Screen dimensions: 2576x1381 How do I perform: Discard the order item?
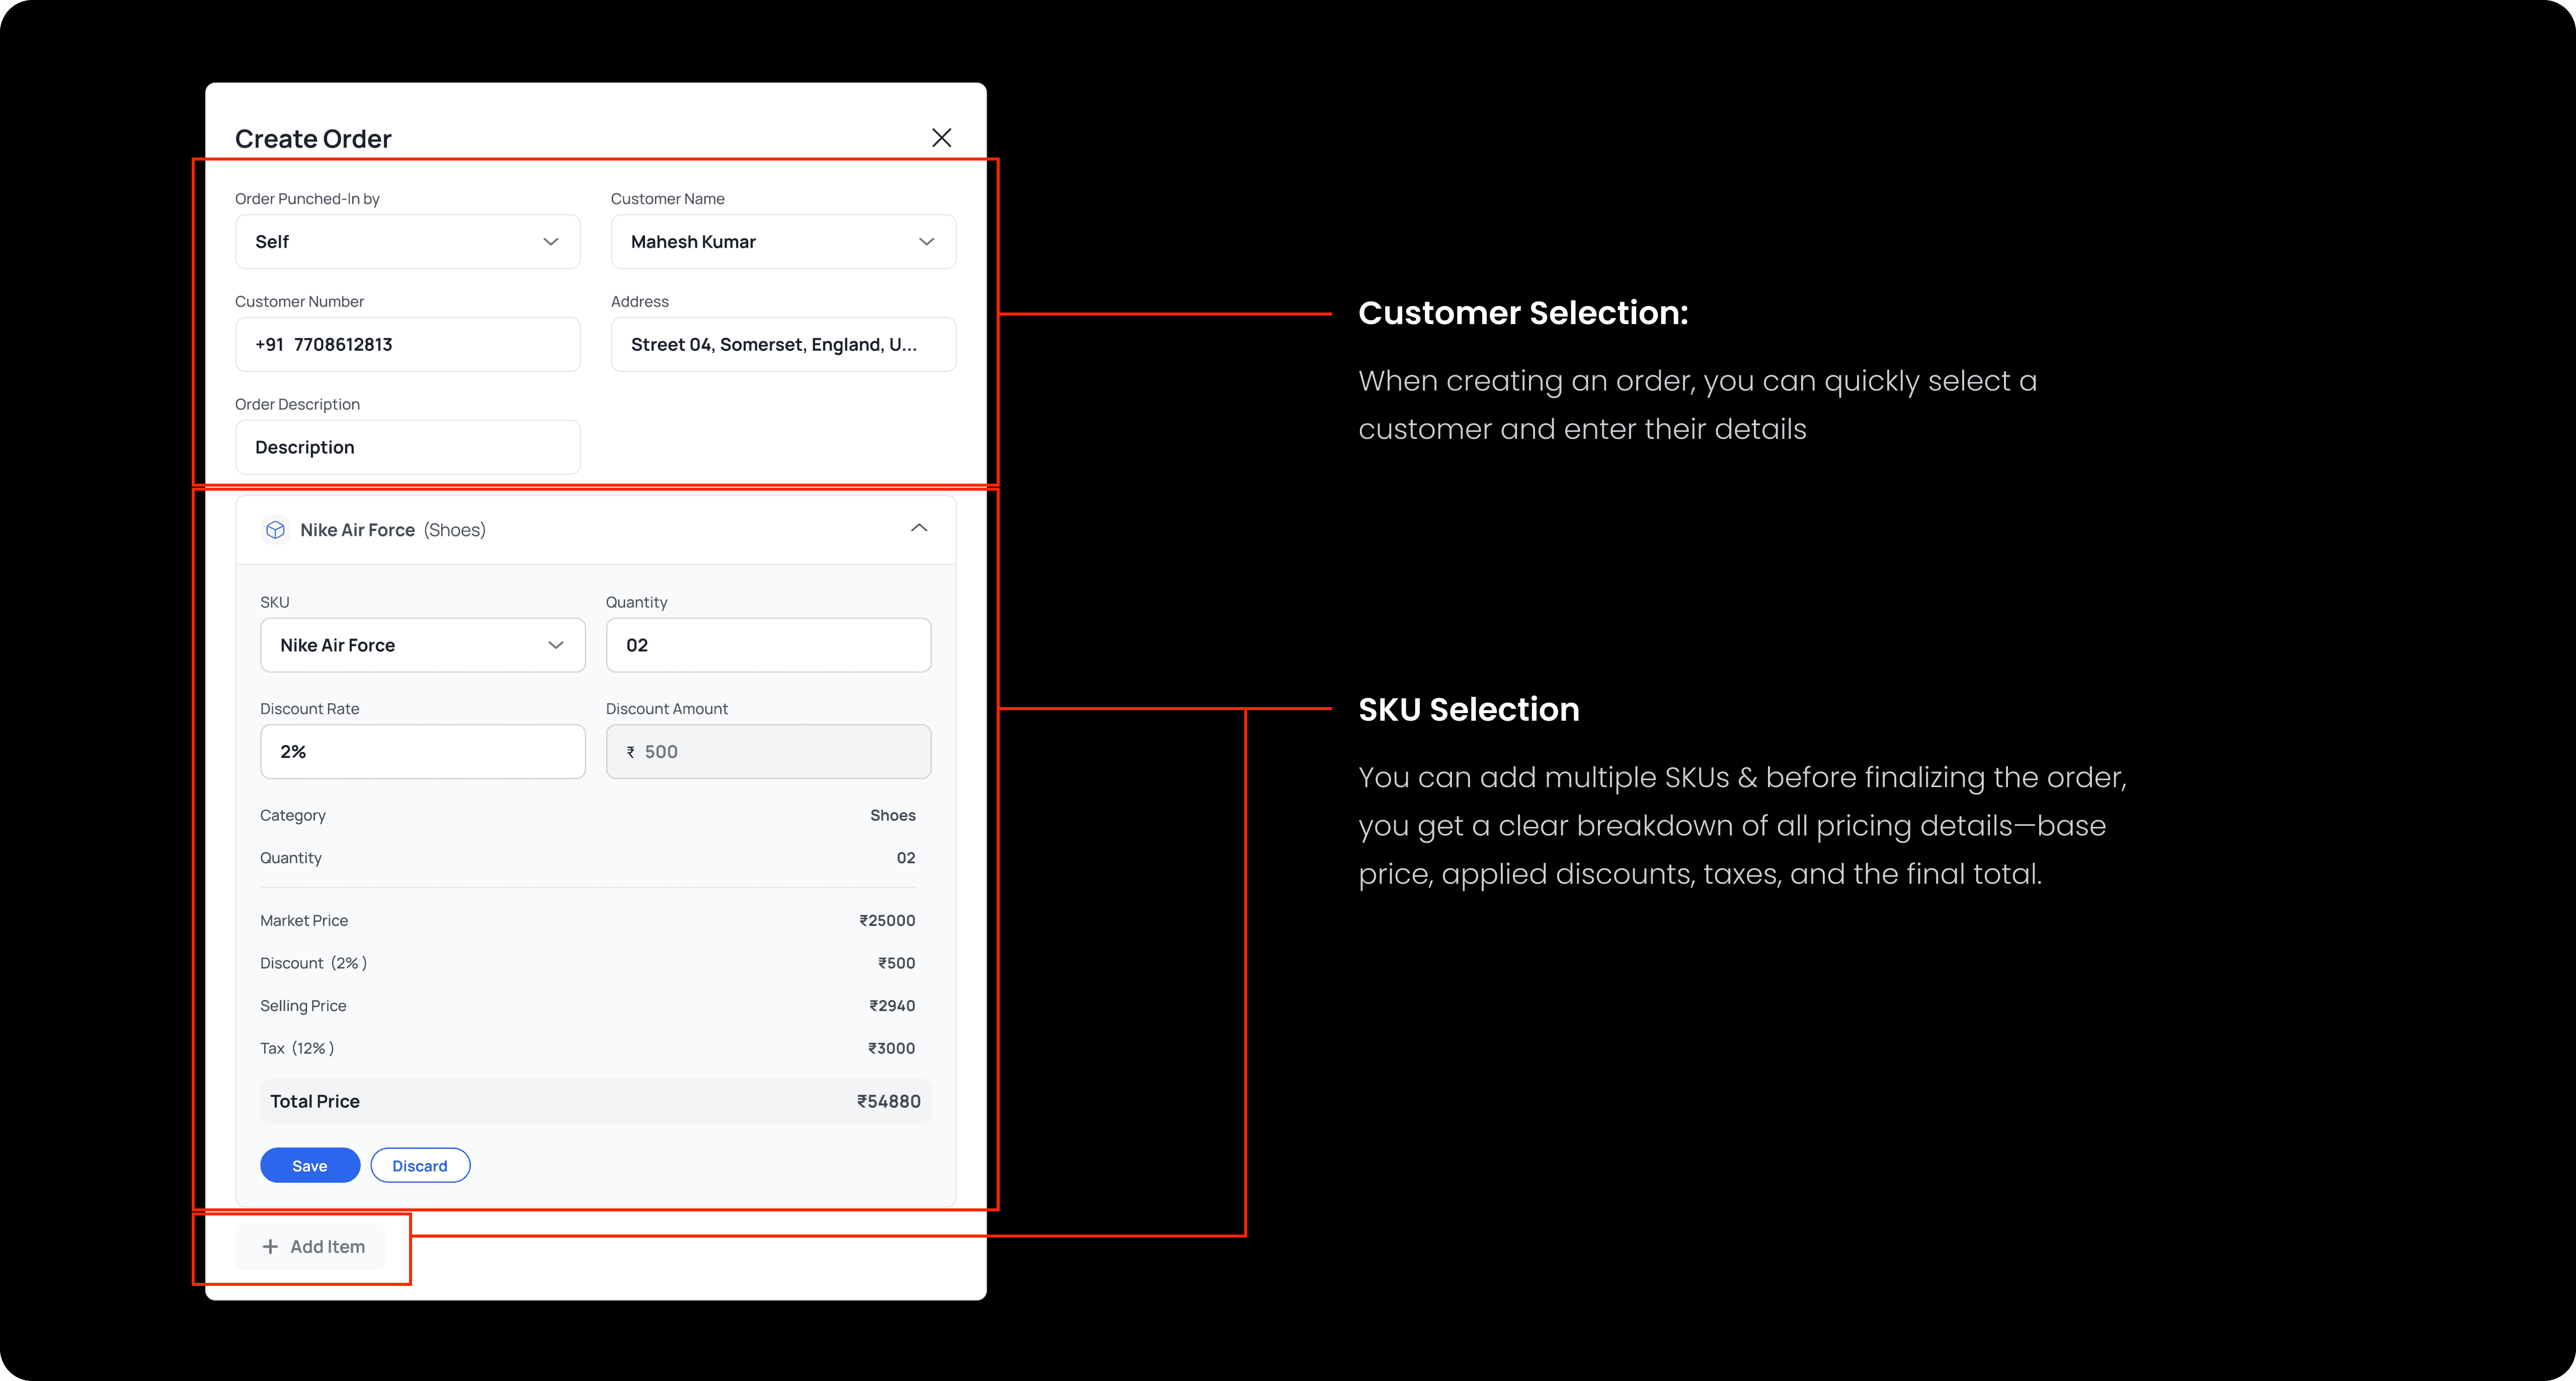click(420, 1166)
